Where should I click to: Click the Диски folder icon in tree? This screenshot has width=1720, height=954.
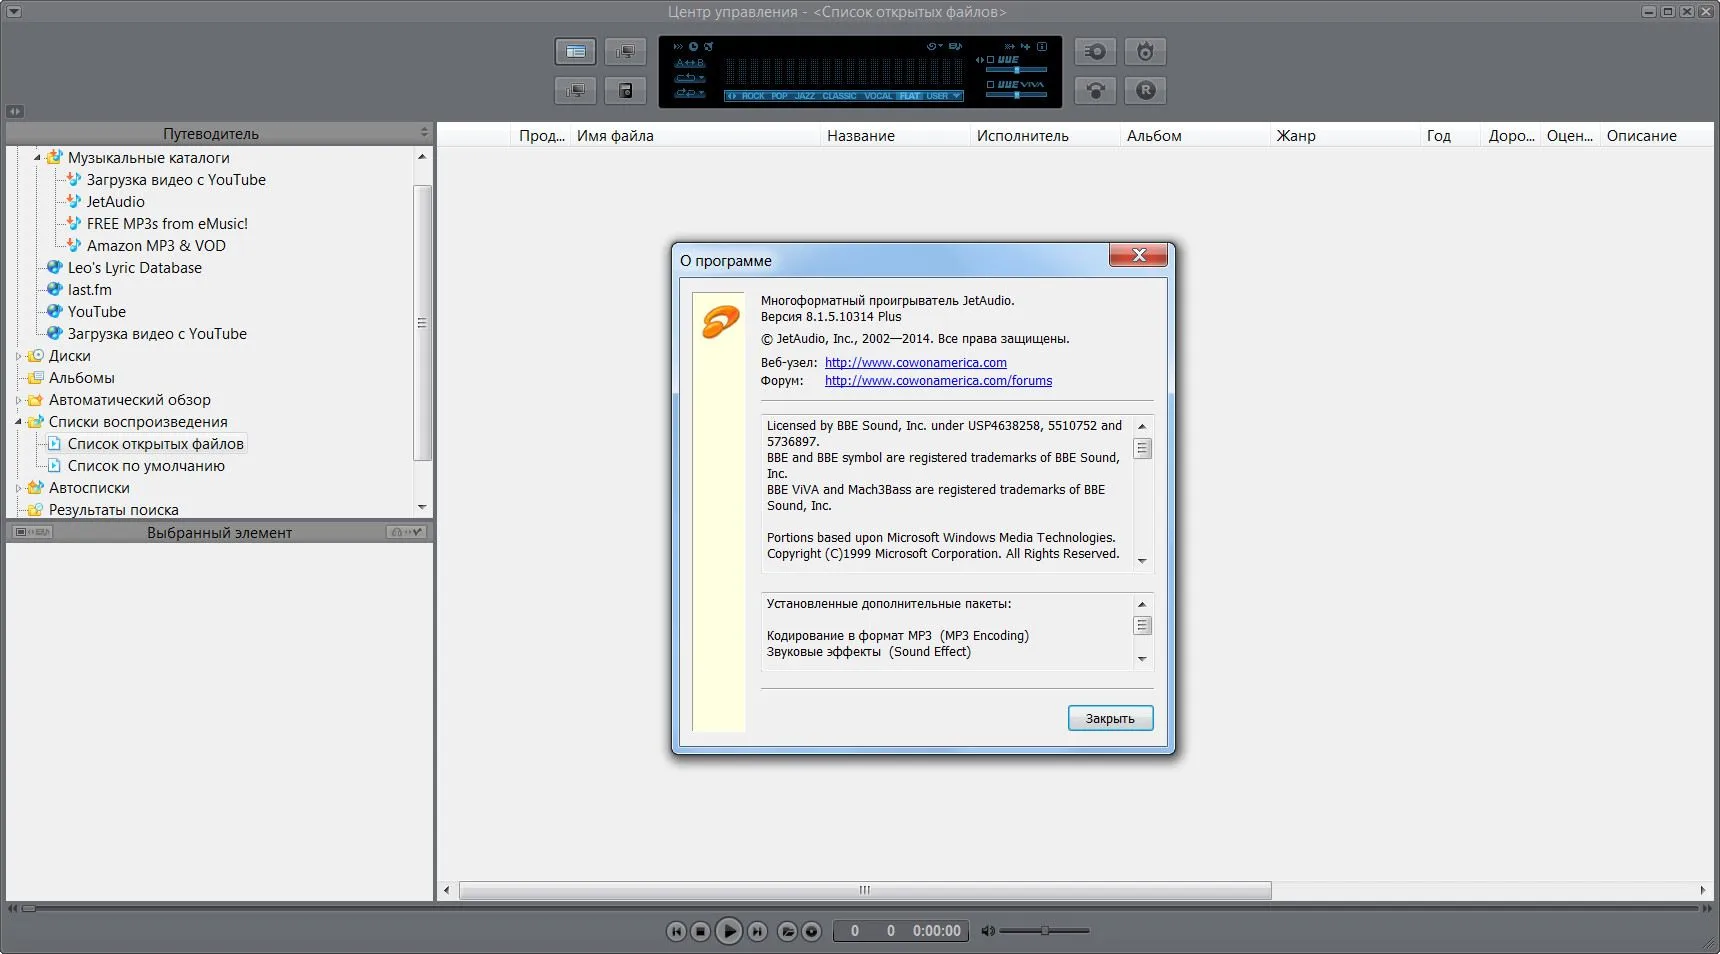click(36, 355)
